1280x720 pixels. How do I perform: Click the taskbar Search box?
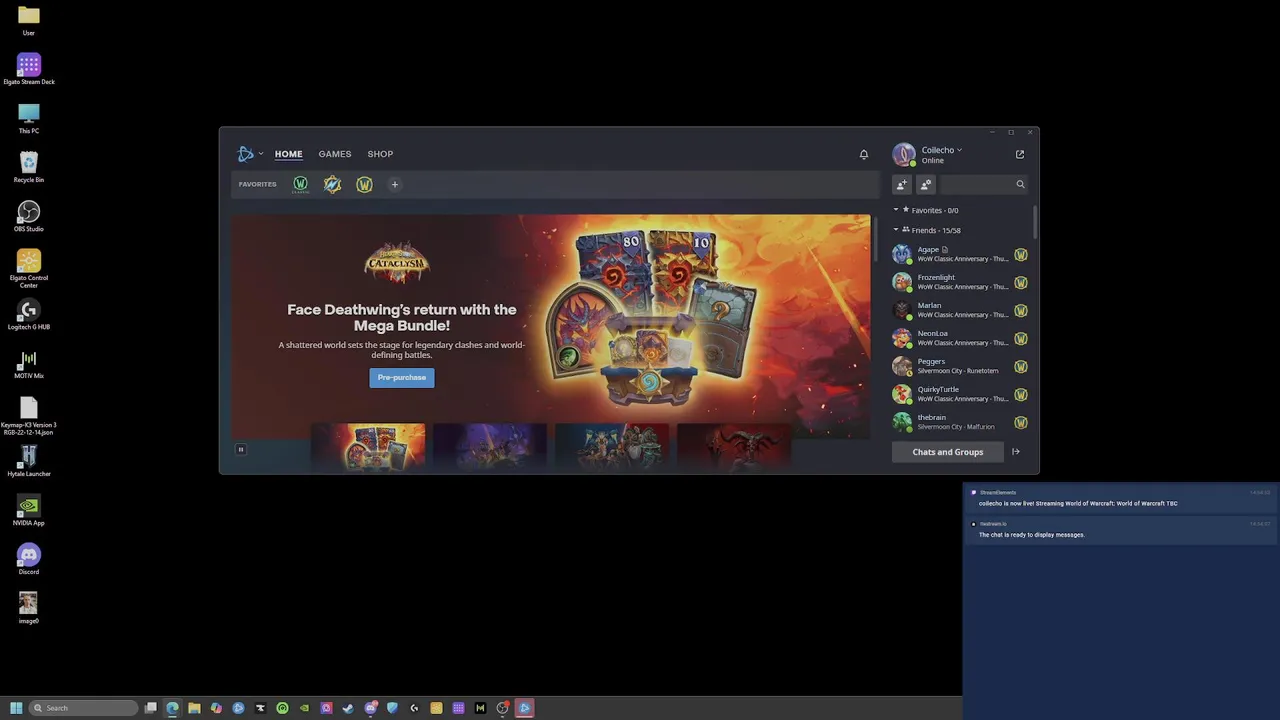(x=84, y=708)
